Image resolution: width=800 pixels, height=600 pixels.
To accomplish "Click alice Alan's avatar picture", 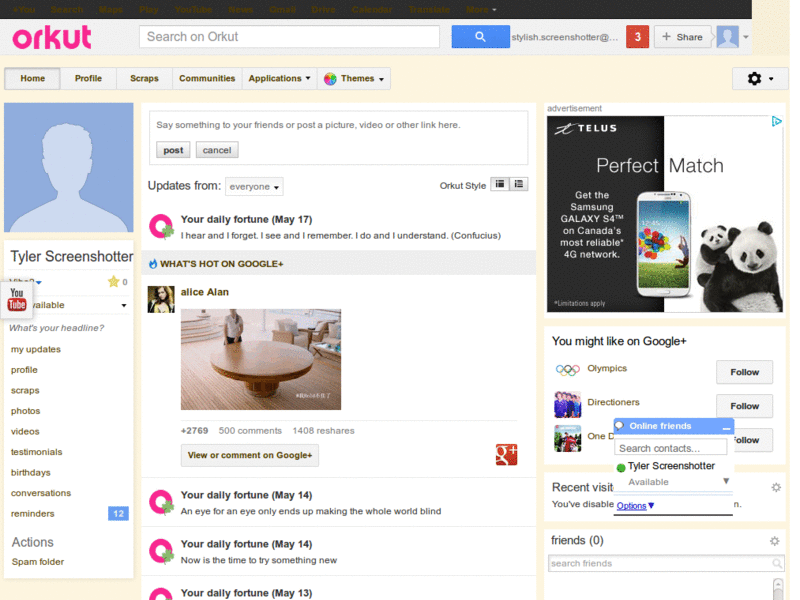I will tap(161, 299).
